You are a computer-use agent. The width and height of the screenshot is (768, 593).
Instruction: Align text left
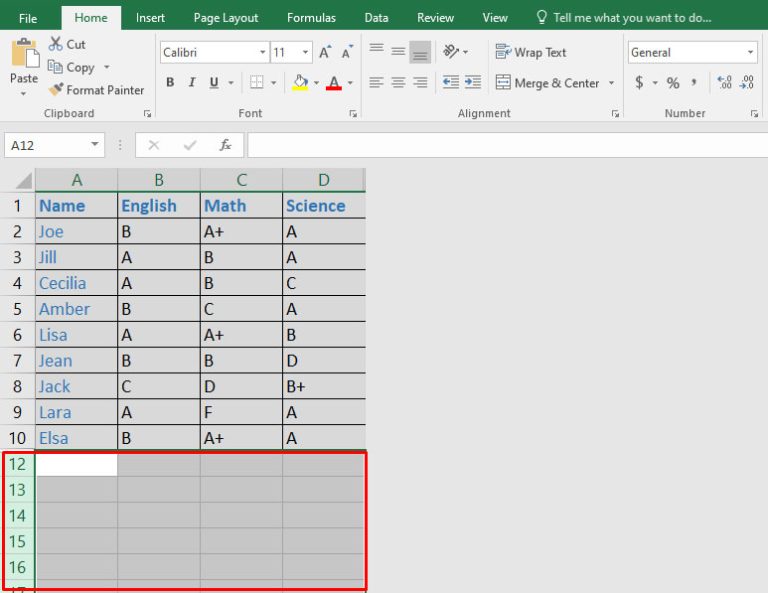[x=376, y=82]
